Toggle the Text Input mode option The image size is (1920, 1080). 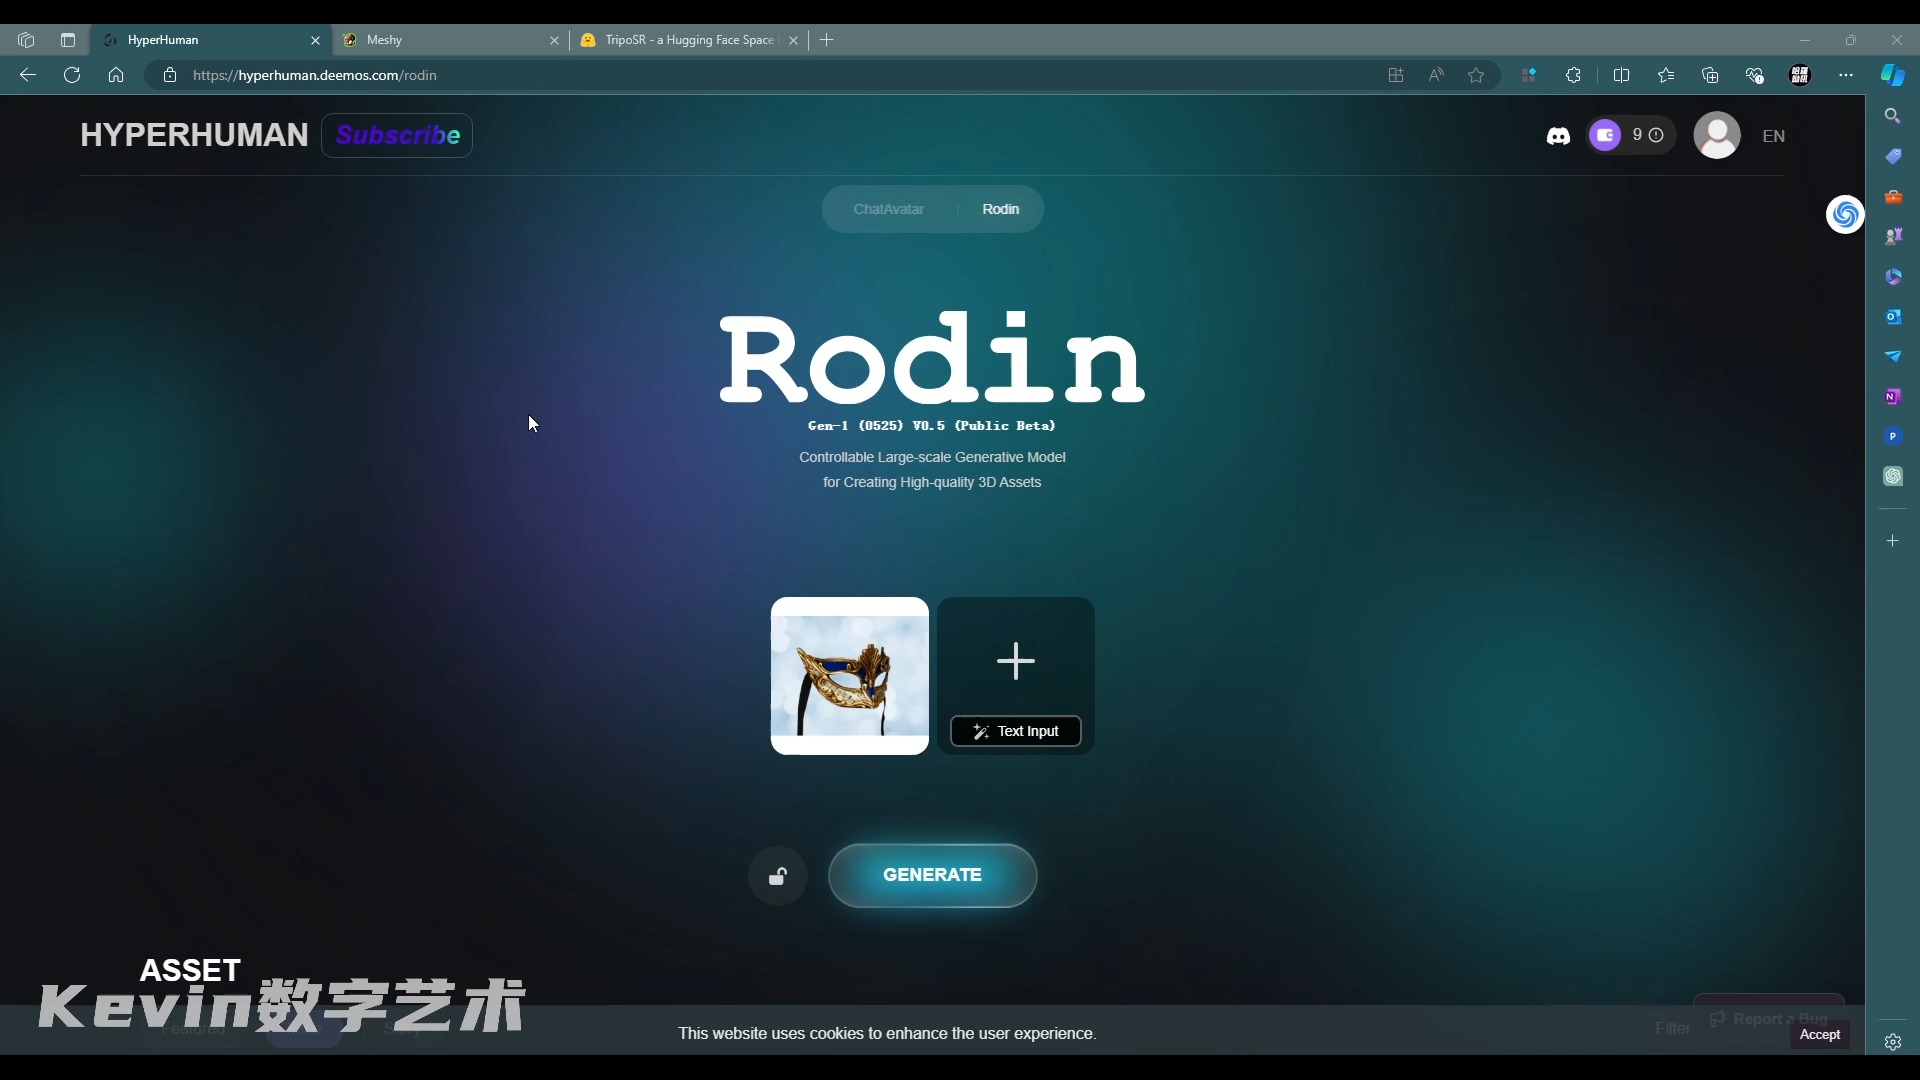pyautogui.click(x=1015, y=731)
